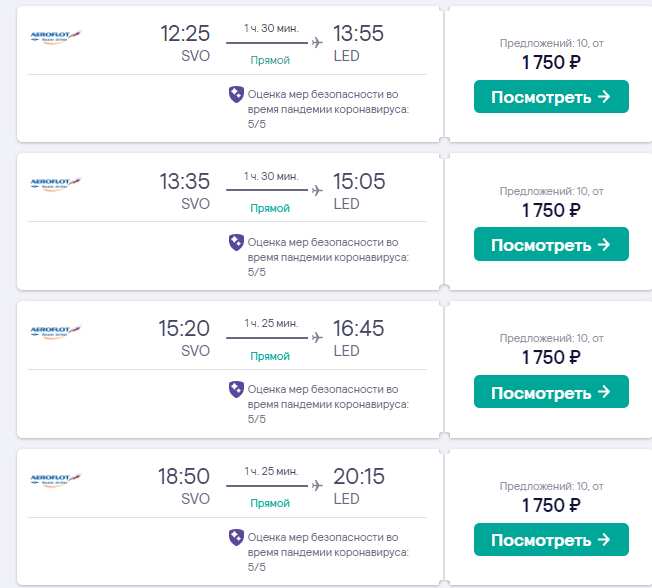Click safety shield icon on the 12:25 flight
Image resolution: width=652 pixels, height=588 pixels.
[x=236, y=94]
